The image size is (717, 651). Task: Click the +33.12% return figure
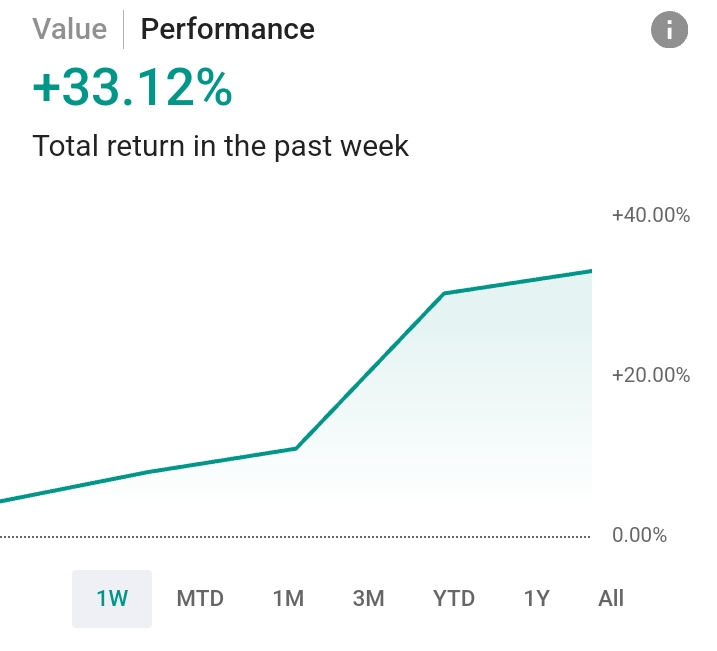[x=133, y=89]
